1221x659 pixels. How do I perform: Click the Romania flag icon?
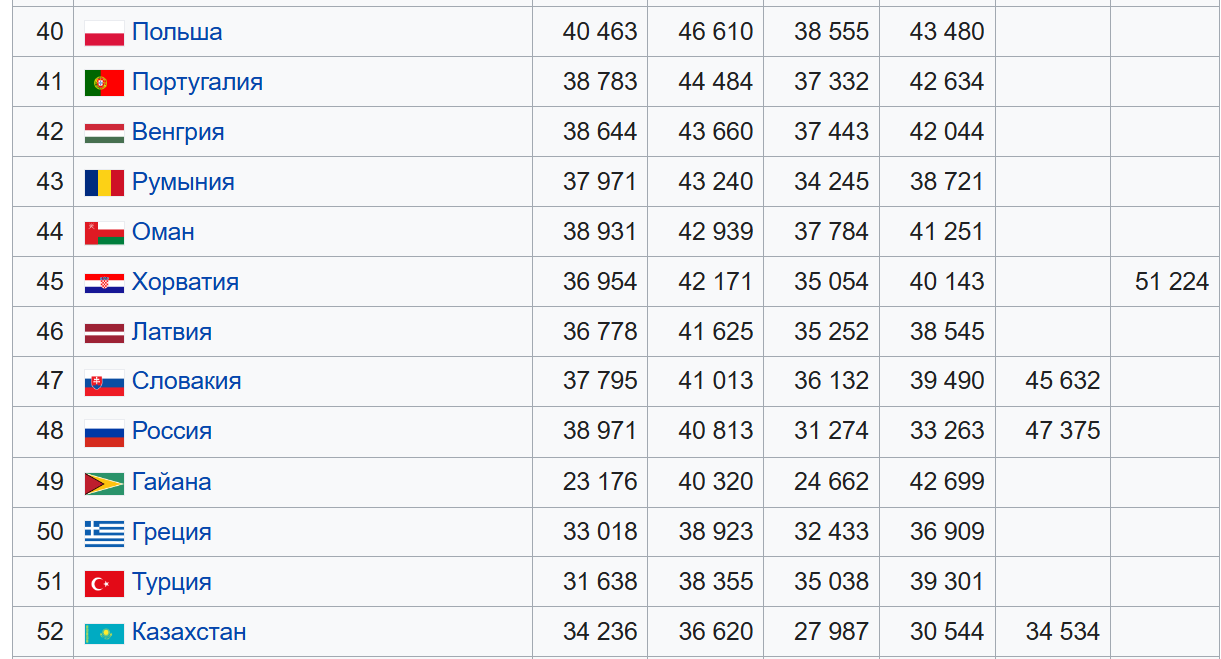pyautogui.click(x=104, y=183)
